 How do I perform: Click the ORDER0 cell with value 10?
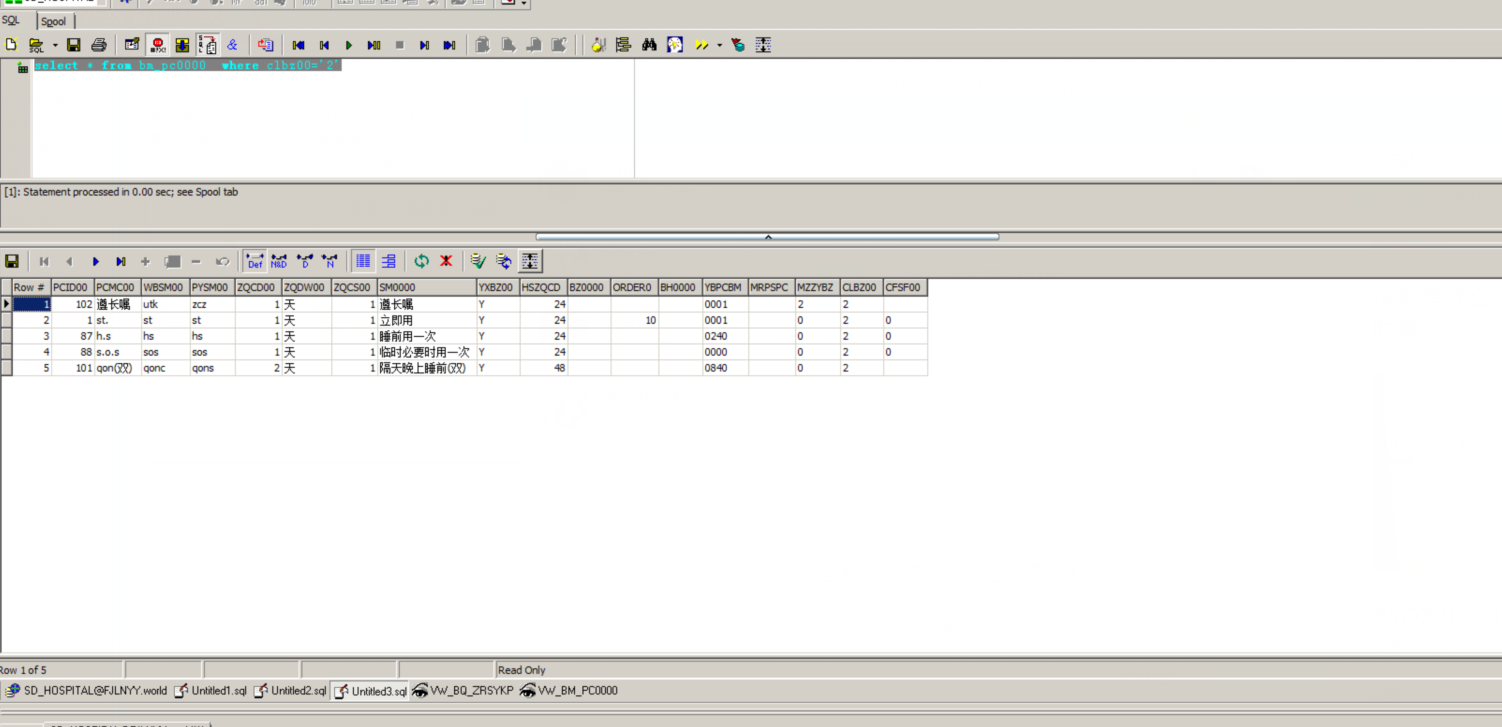tap(635, 320)
